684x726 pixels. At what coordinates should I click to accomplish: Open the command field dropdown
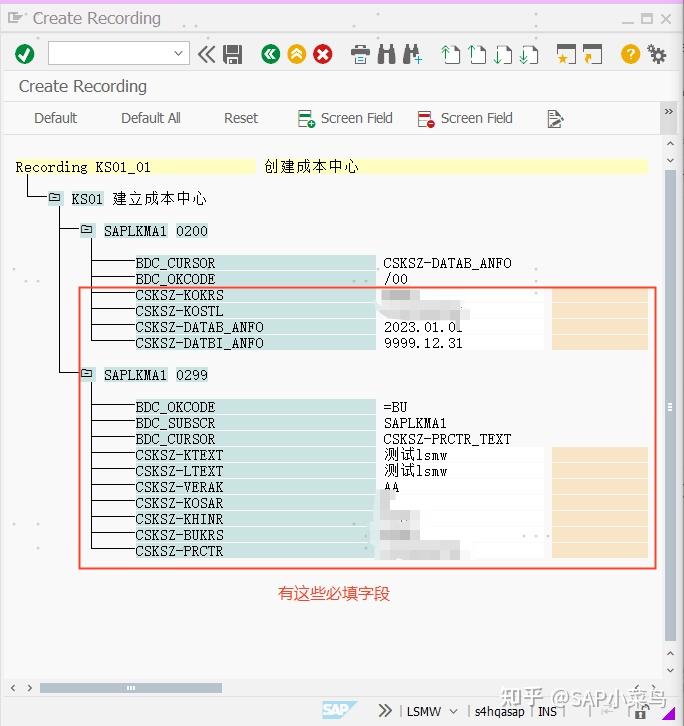click(178, 53)
